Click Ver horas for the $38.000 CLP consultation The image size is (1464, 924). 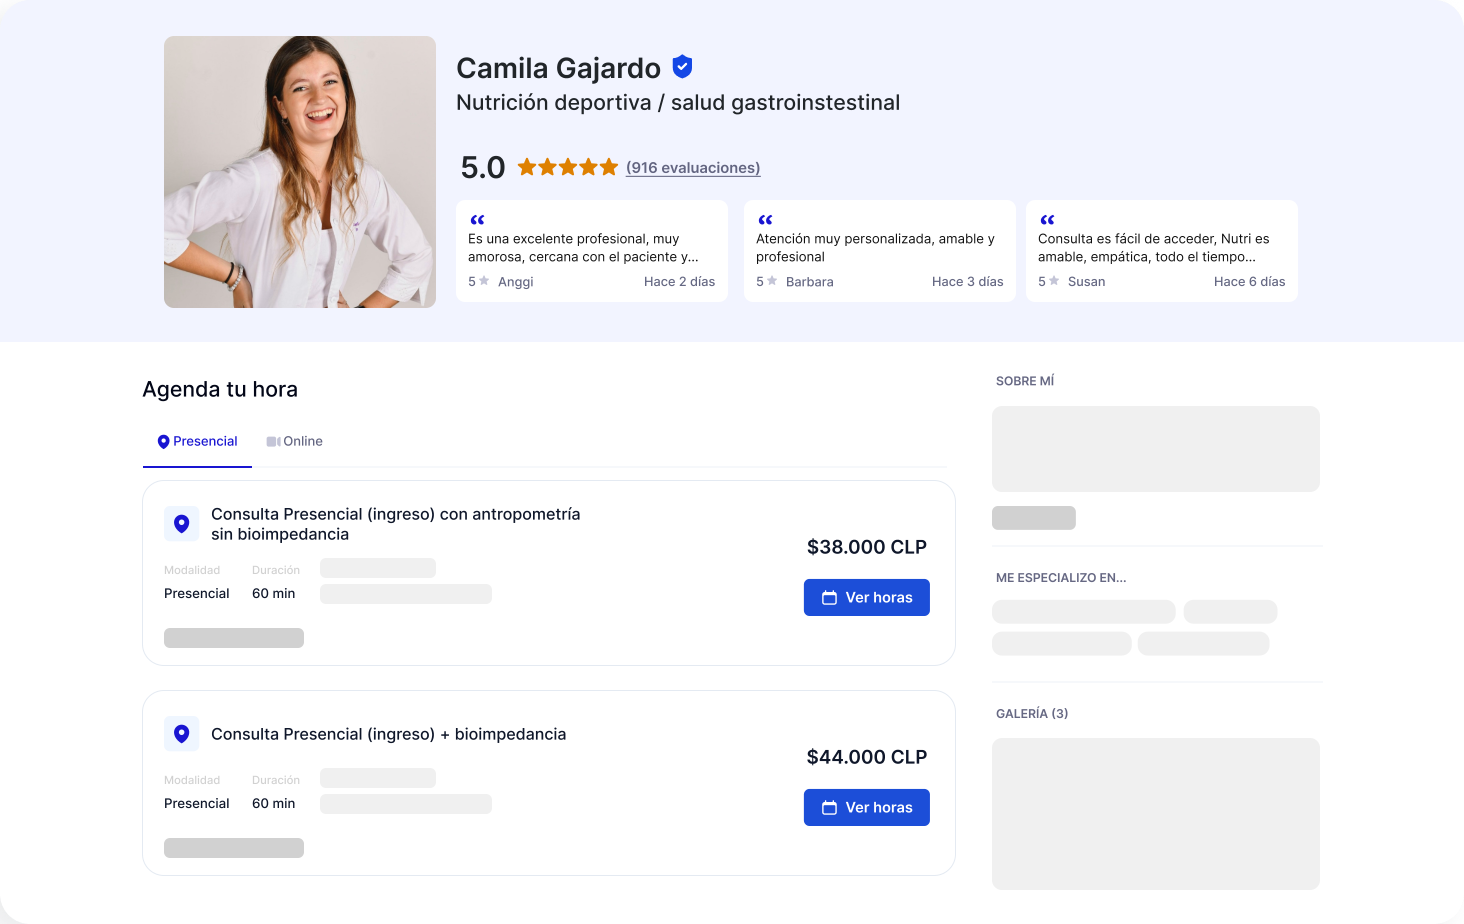click(x=867, y=597)
